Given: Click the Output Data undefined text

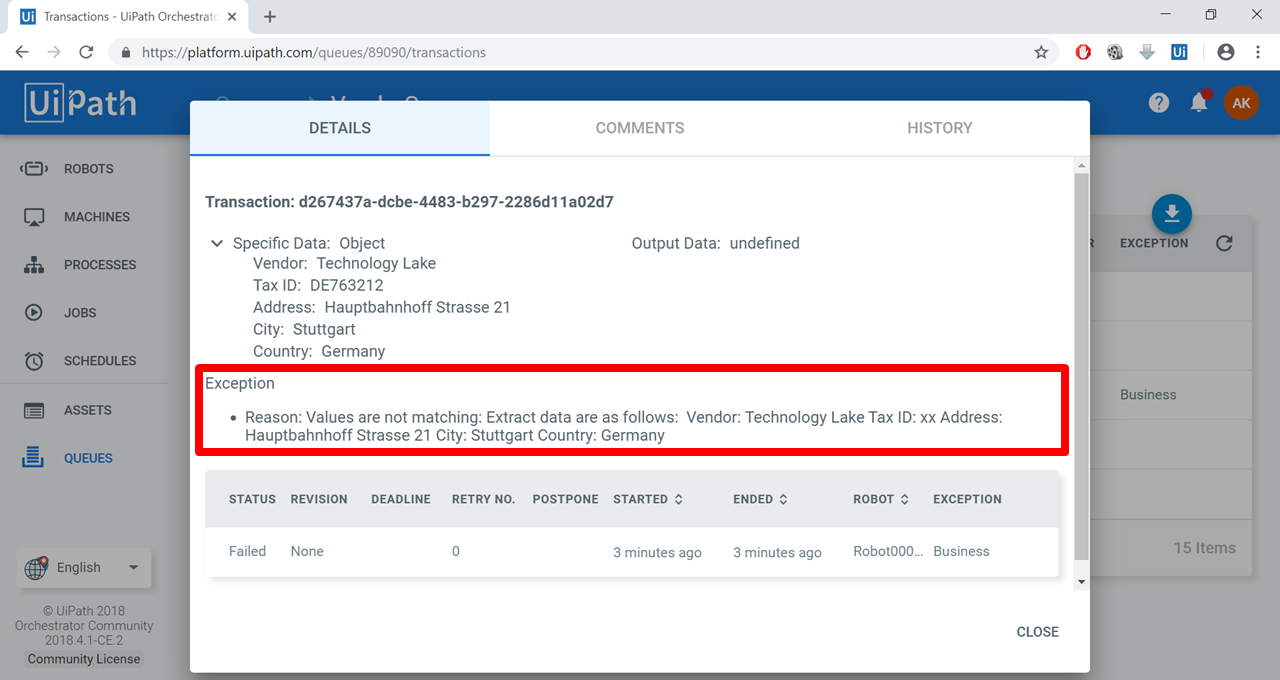Looking at the screenshot, I should pyautogui.click(x=715, y=243).
